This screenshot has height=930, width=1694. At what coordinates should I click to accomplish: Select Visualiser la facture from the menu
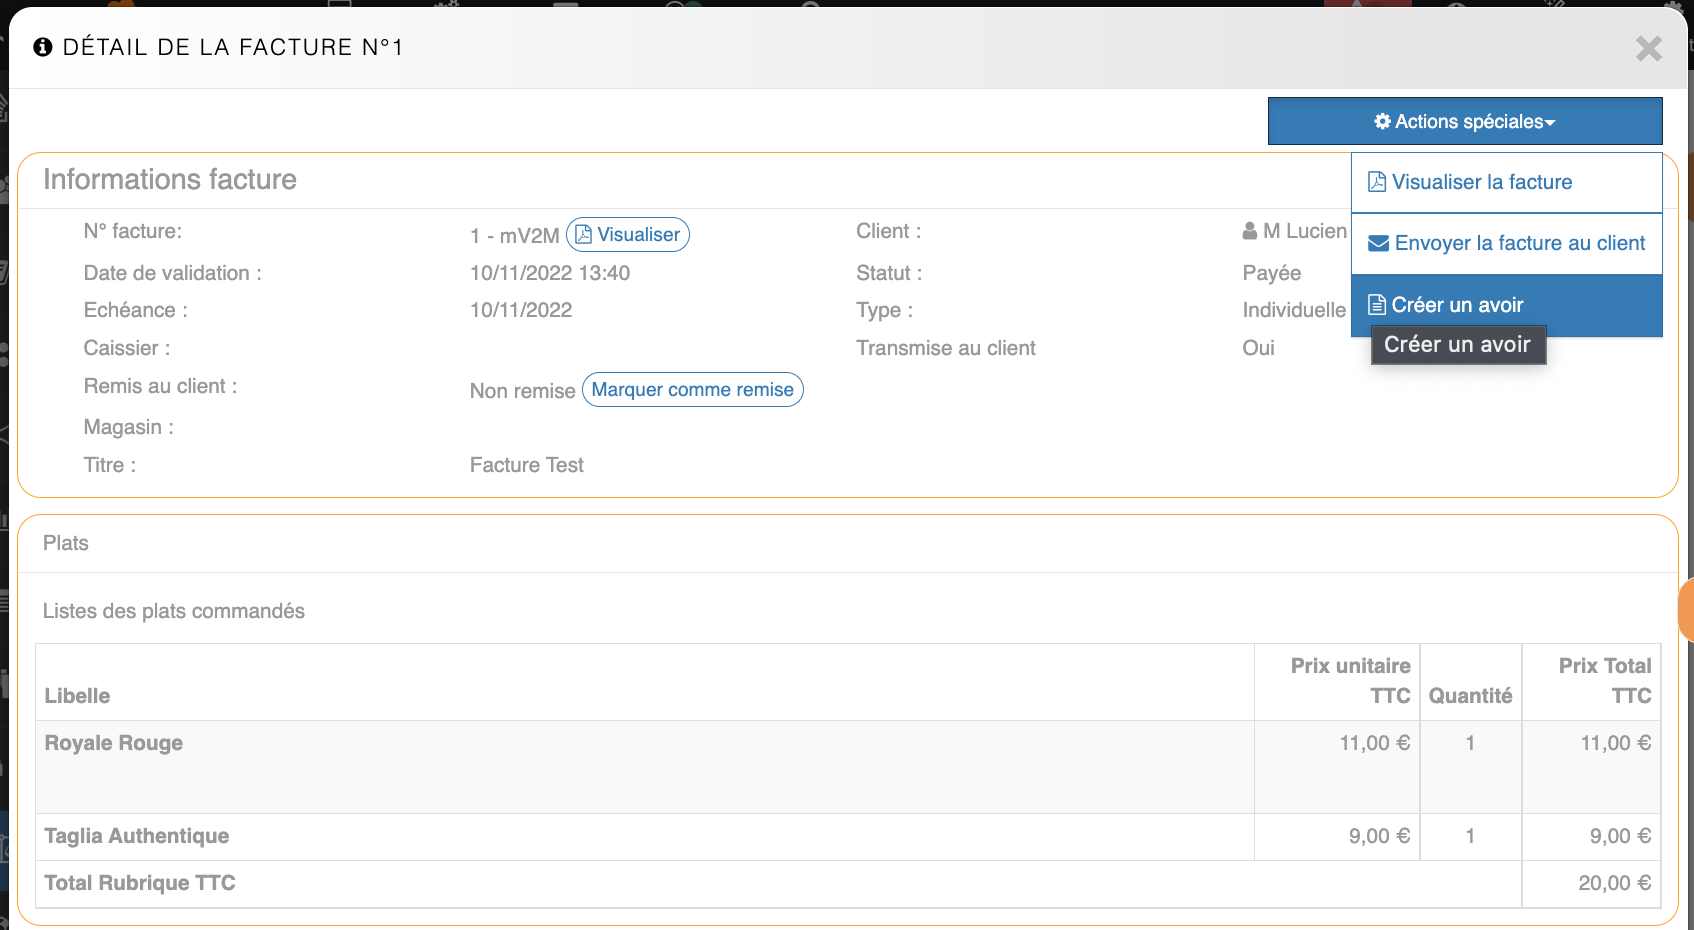(1481, 182)
